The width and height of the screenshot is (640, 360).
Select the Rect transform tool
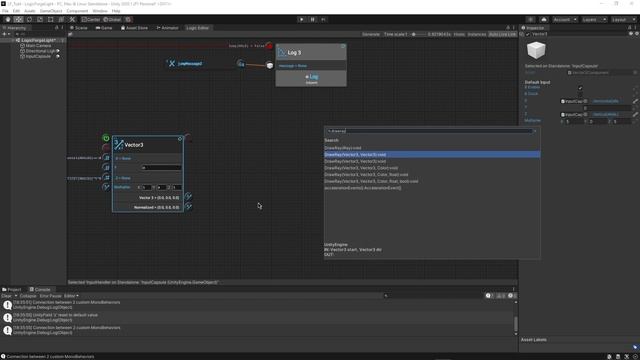[x=51, y=20]
